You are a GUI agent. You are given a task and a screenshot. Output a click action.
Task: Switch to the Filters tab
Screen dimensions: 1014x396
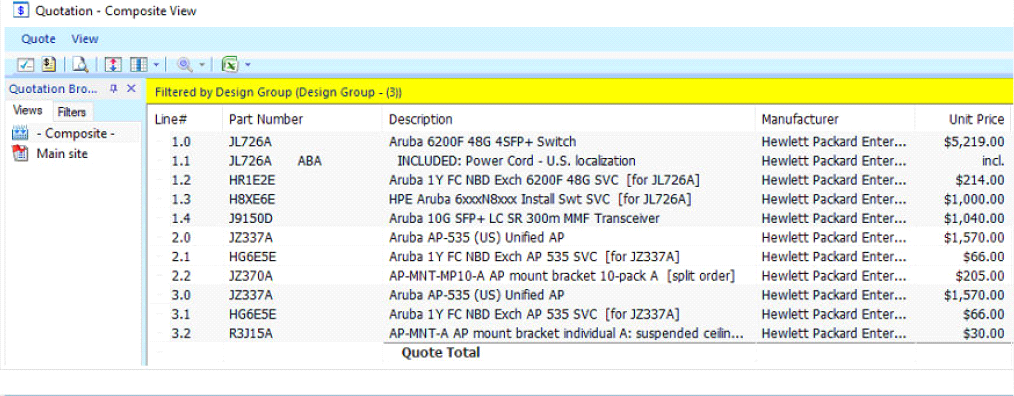pyautogui.click(x=71, y=112)
